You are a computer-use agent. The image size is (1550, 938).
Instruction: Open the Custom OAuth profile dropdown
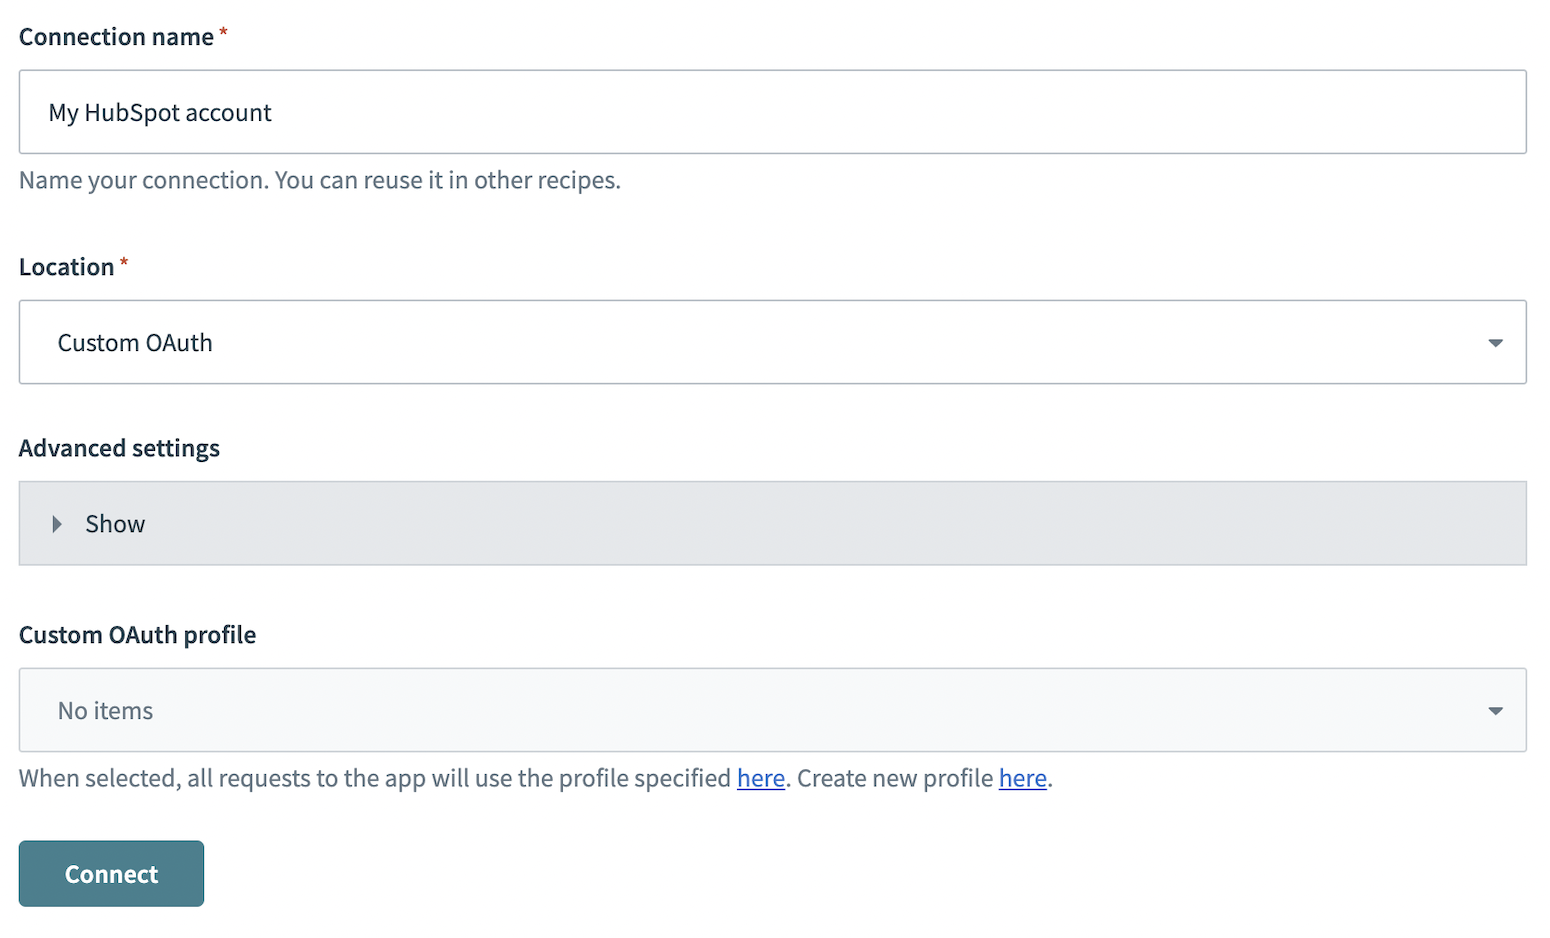pos(772,710)
